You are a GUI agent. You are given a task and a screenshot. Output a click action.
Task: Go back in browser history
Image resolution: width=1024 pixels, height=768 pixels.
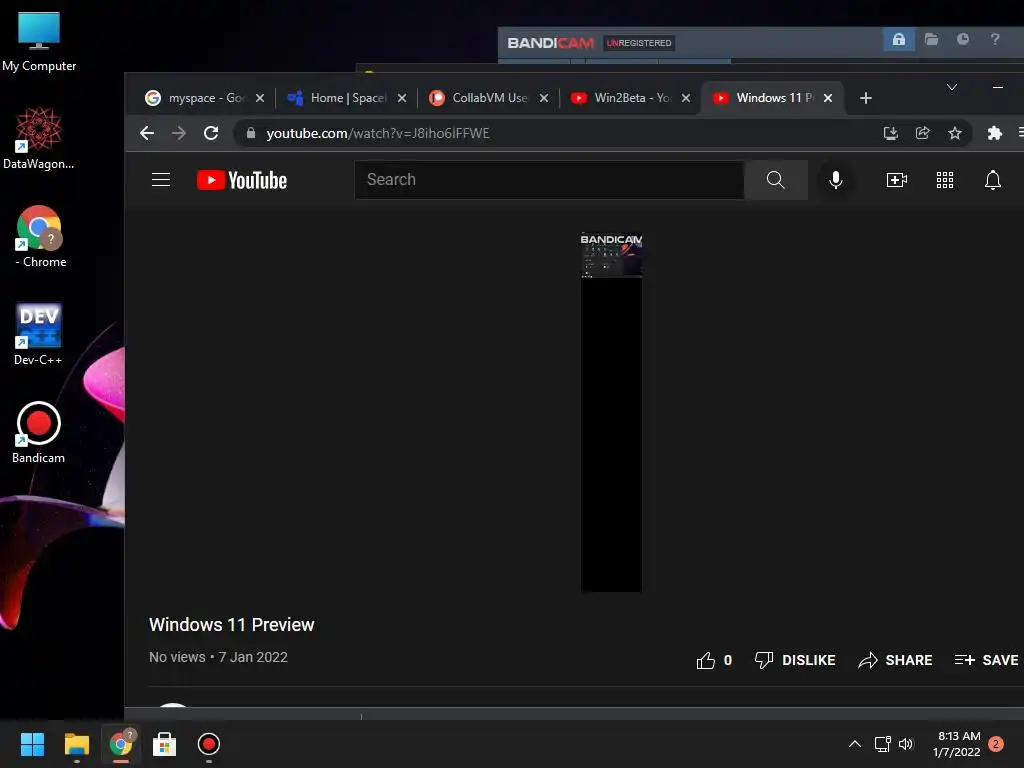147,133
